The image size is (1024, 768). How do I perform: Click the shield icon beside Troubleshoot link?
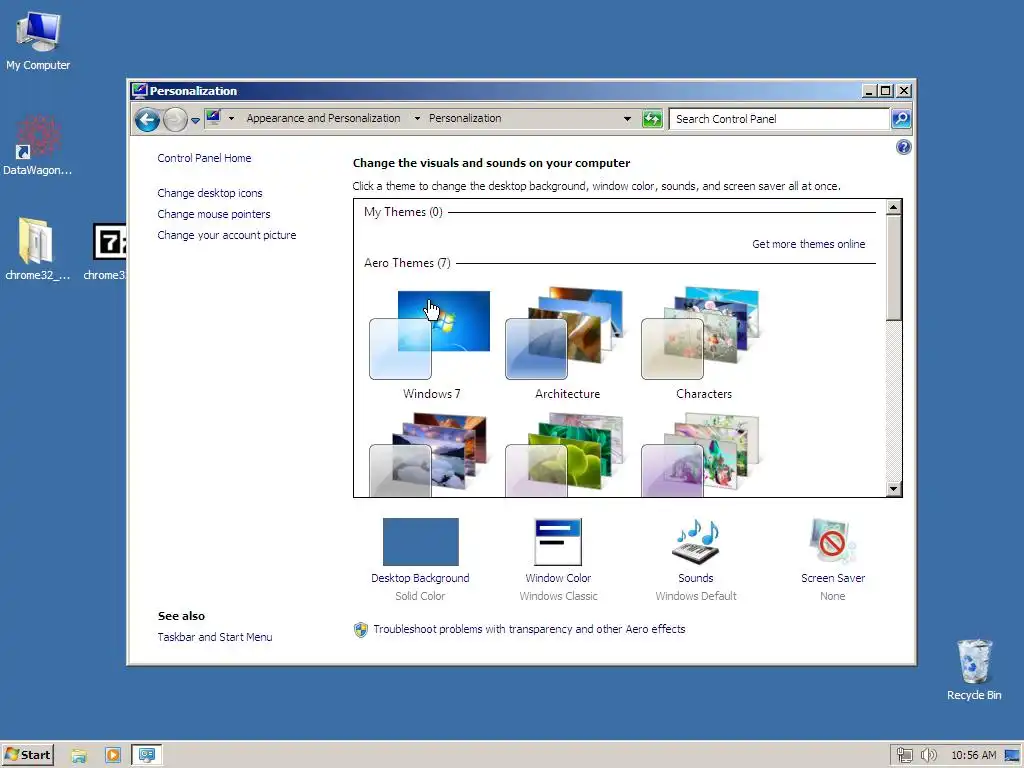tap(360, 630)
